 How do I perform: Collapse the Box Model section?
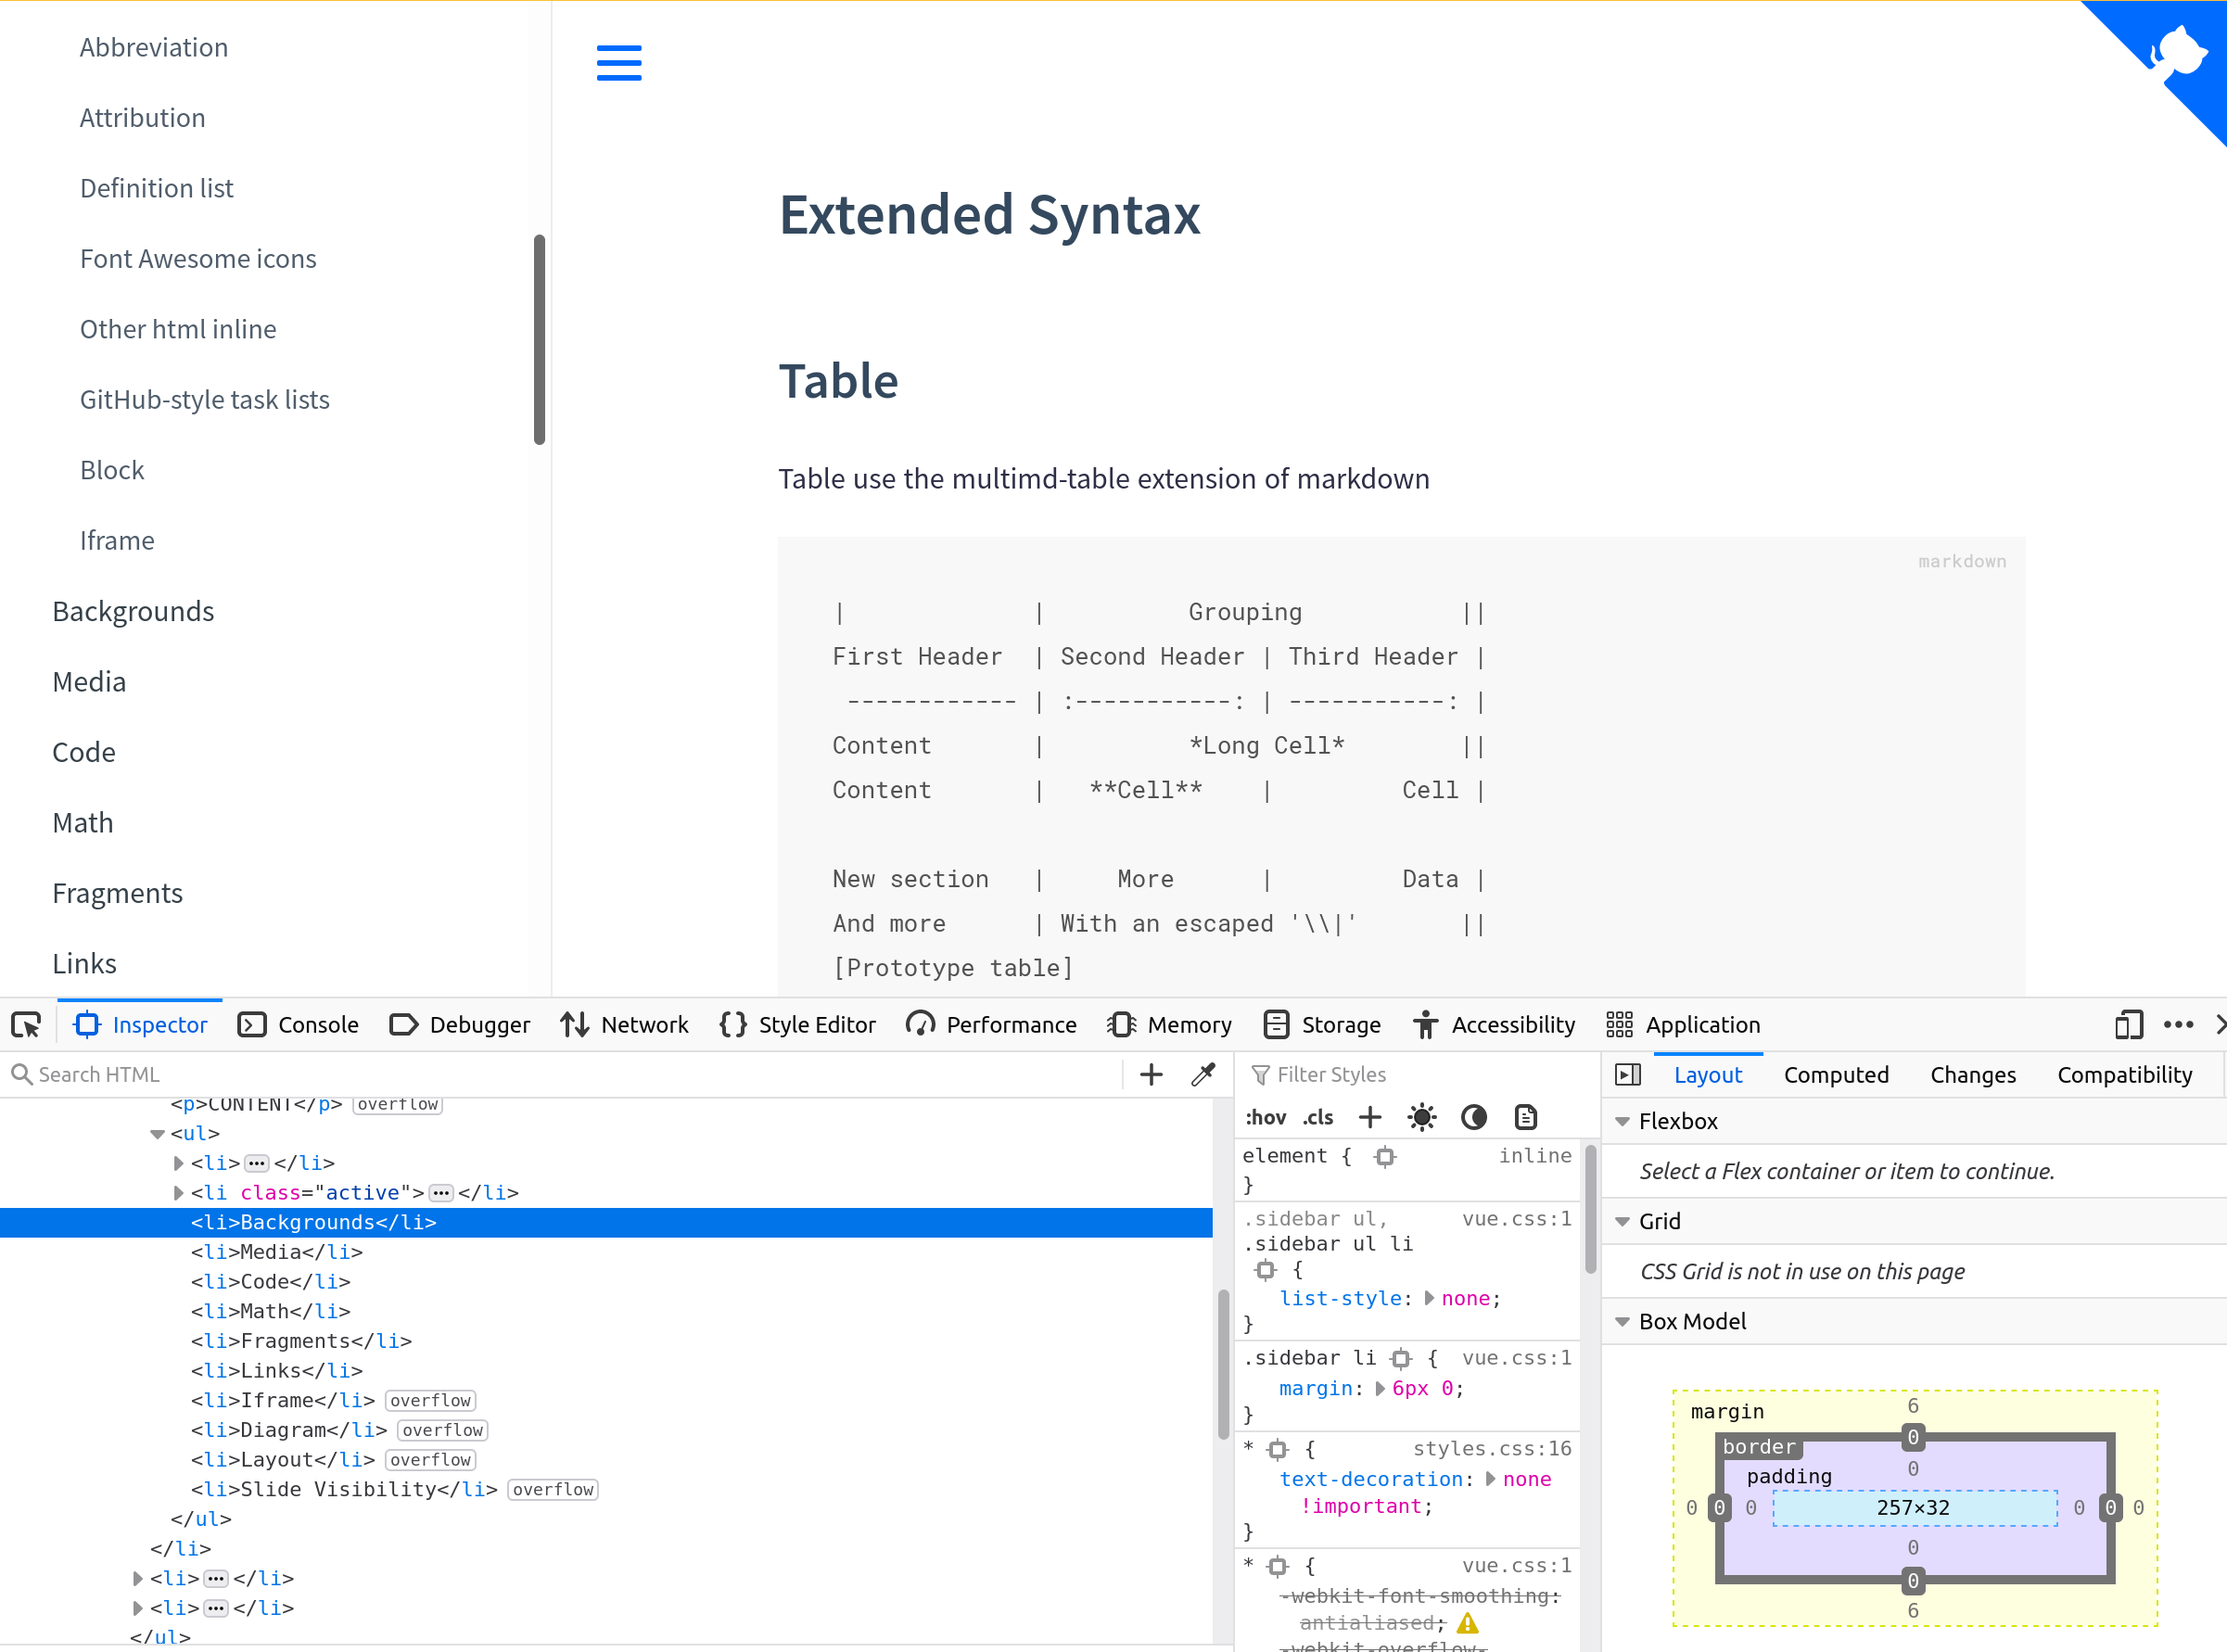[x=1623, y=1322]
